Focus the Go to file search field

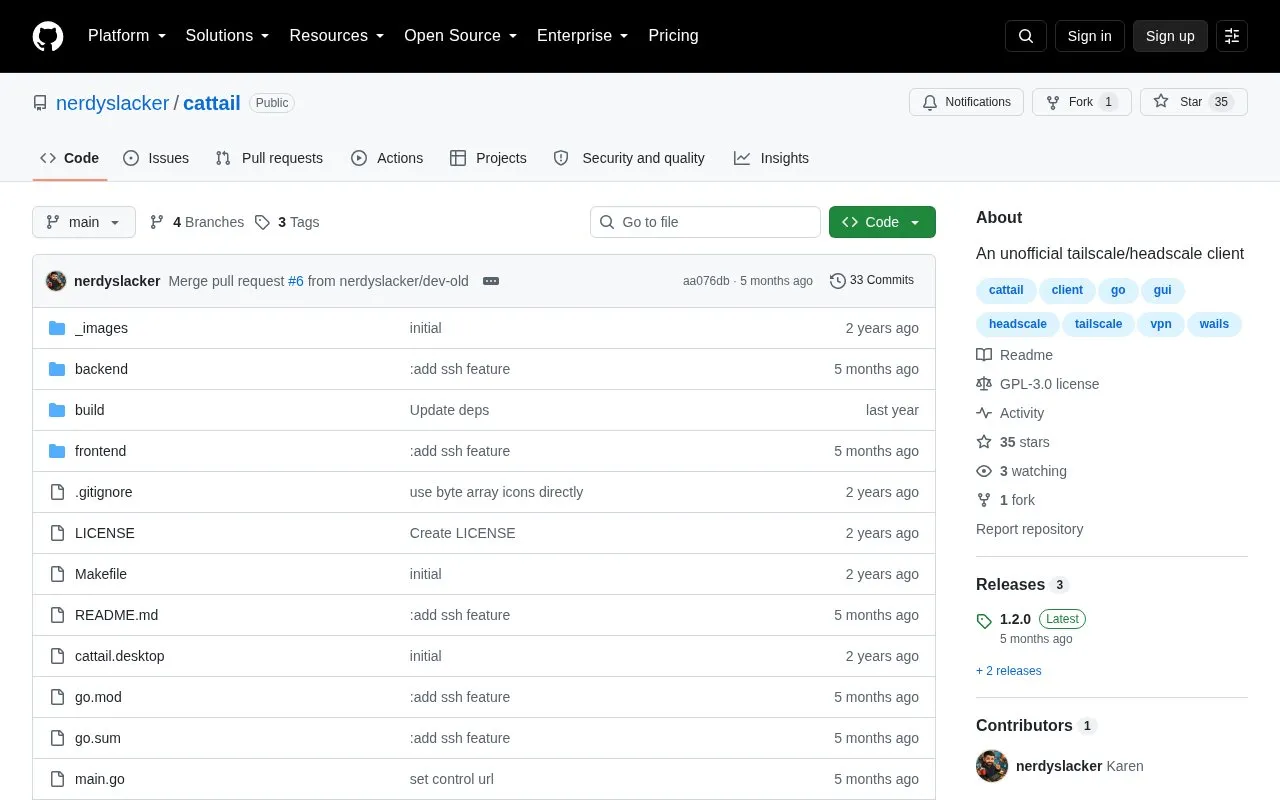coord(705,222)
